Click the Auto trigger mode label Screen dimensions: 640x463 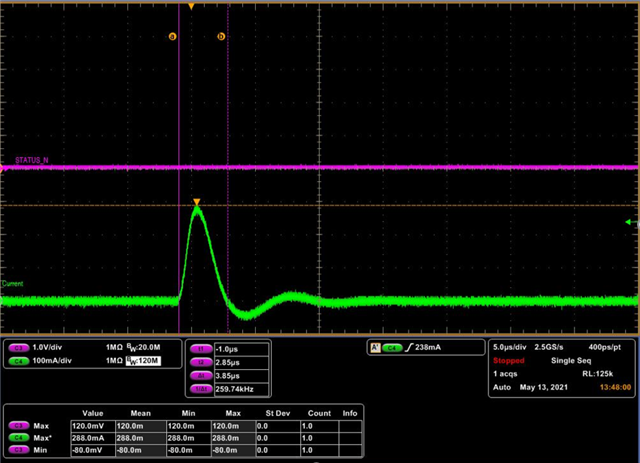(502, 387)
